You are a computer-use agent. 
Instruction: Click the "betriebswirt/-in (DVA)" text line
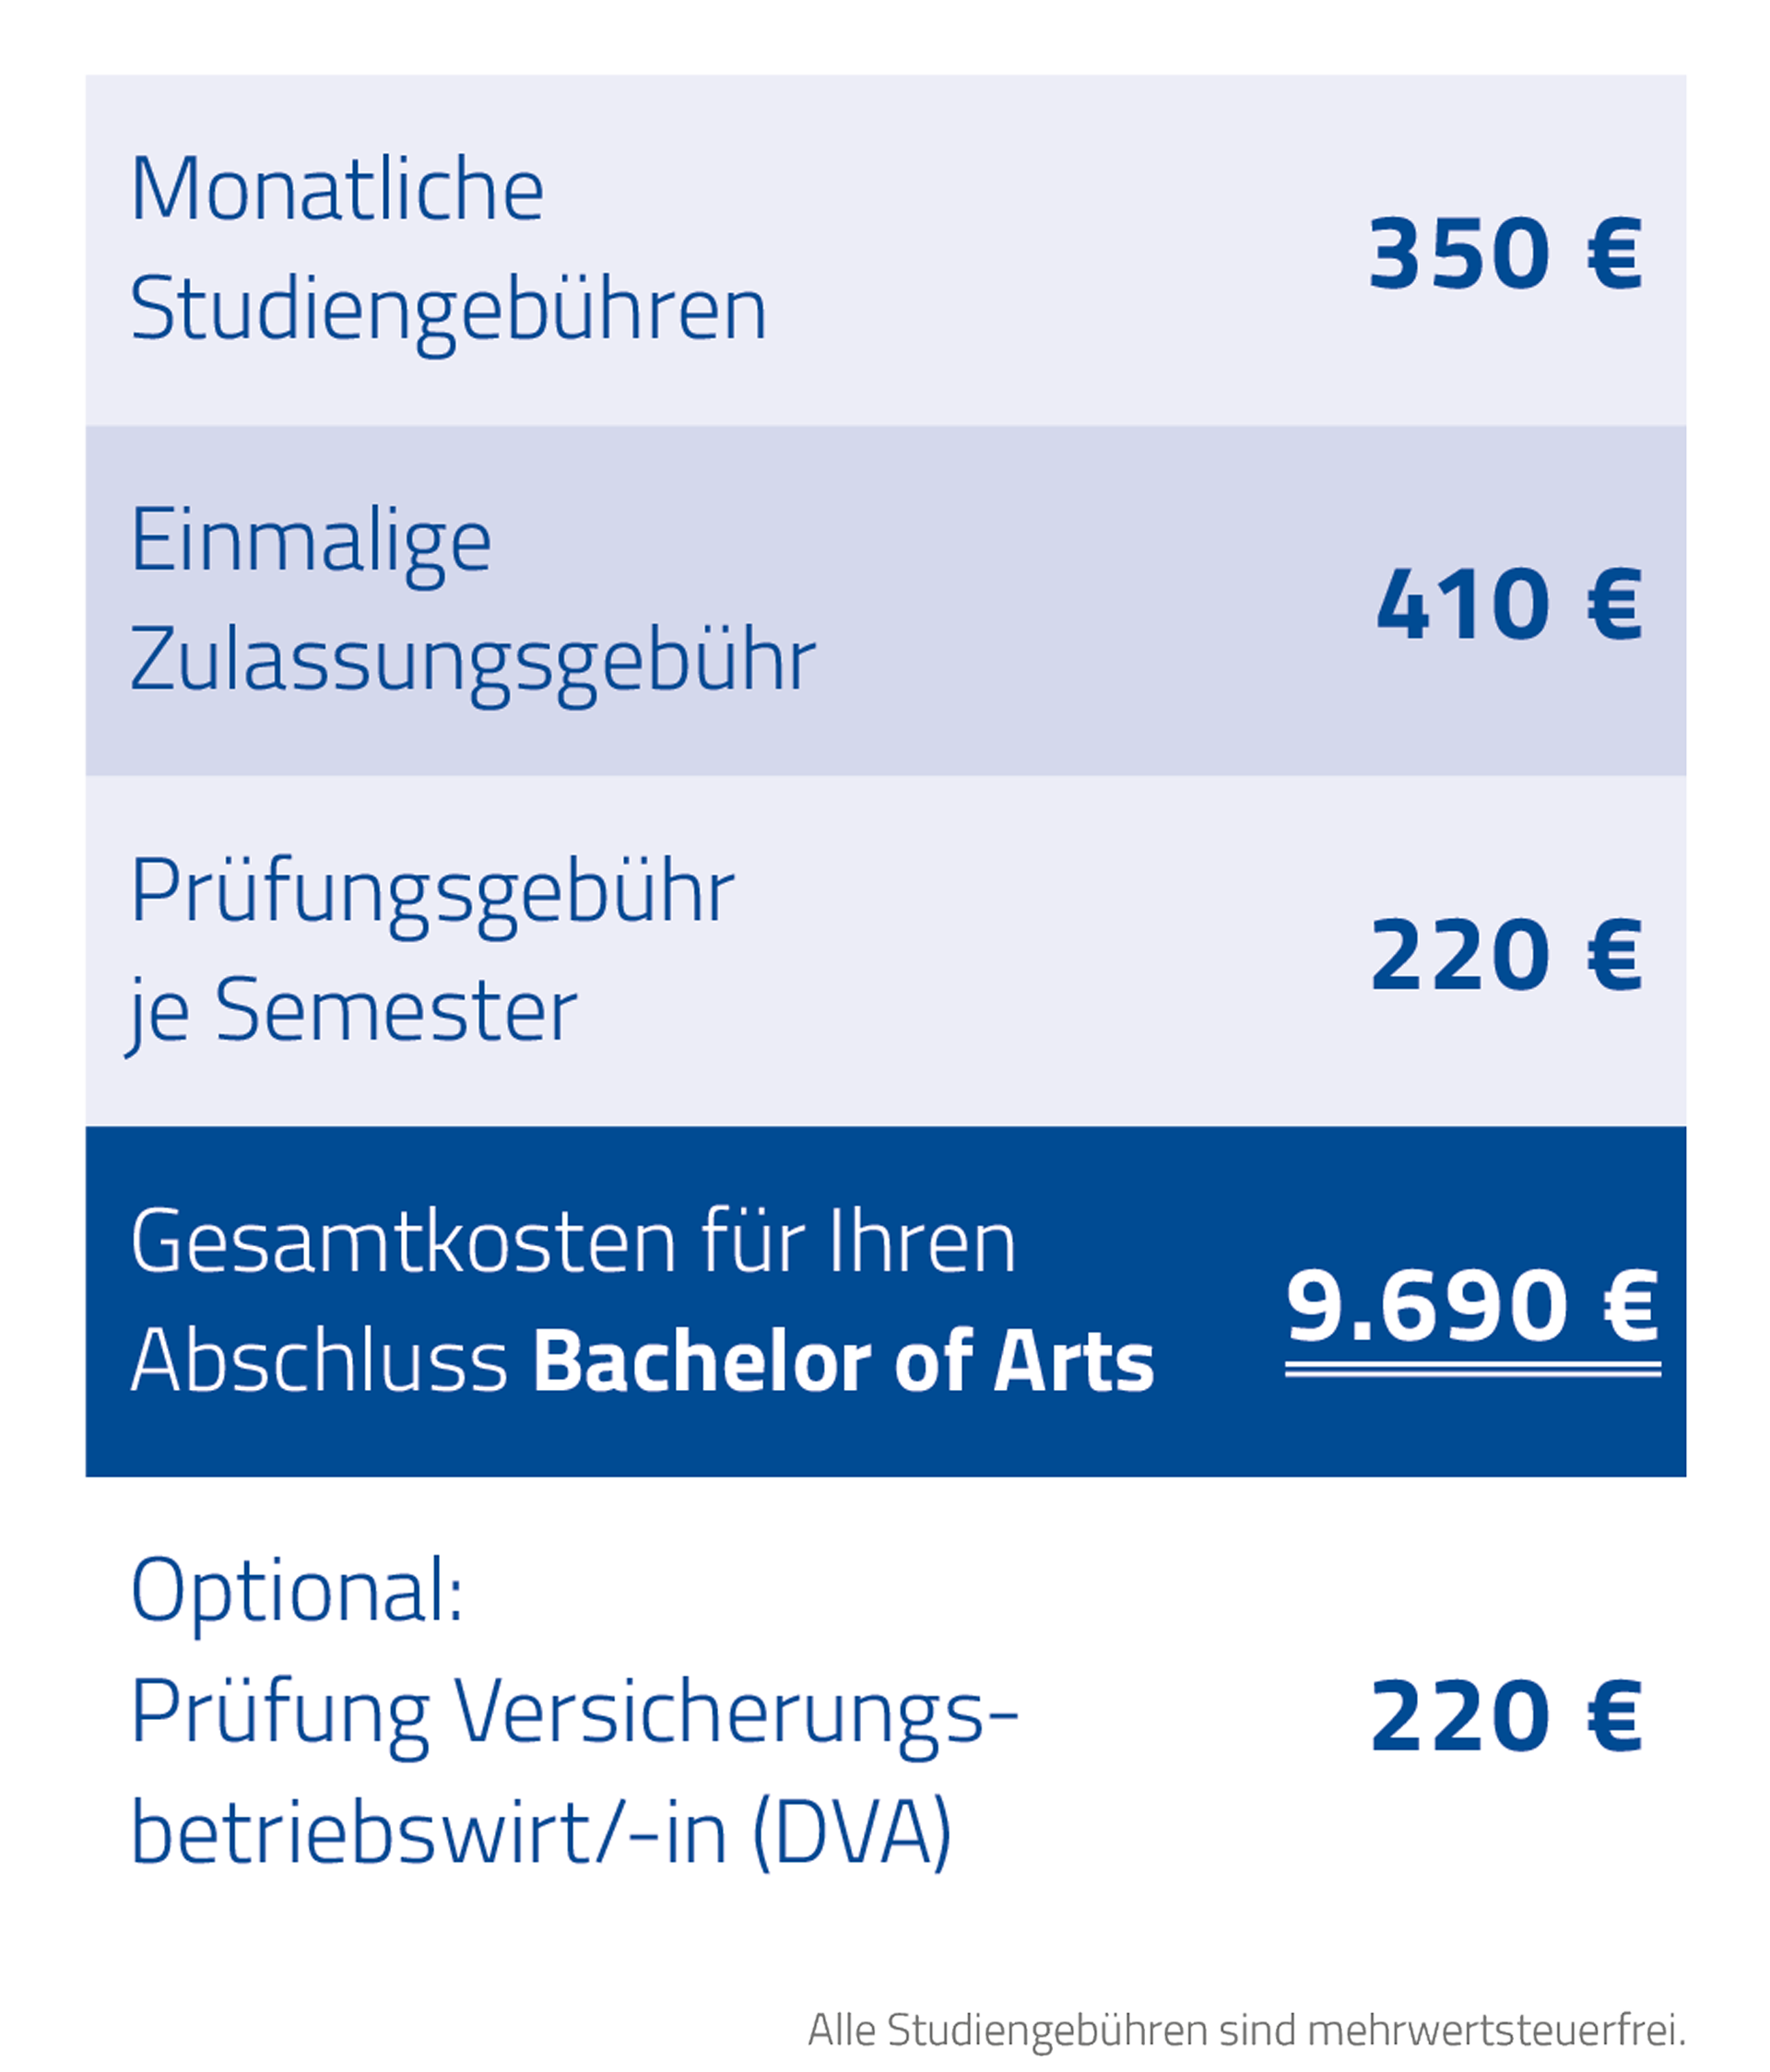tap(541, 1832)
